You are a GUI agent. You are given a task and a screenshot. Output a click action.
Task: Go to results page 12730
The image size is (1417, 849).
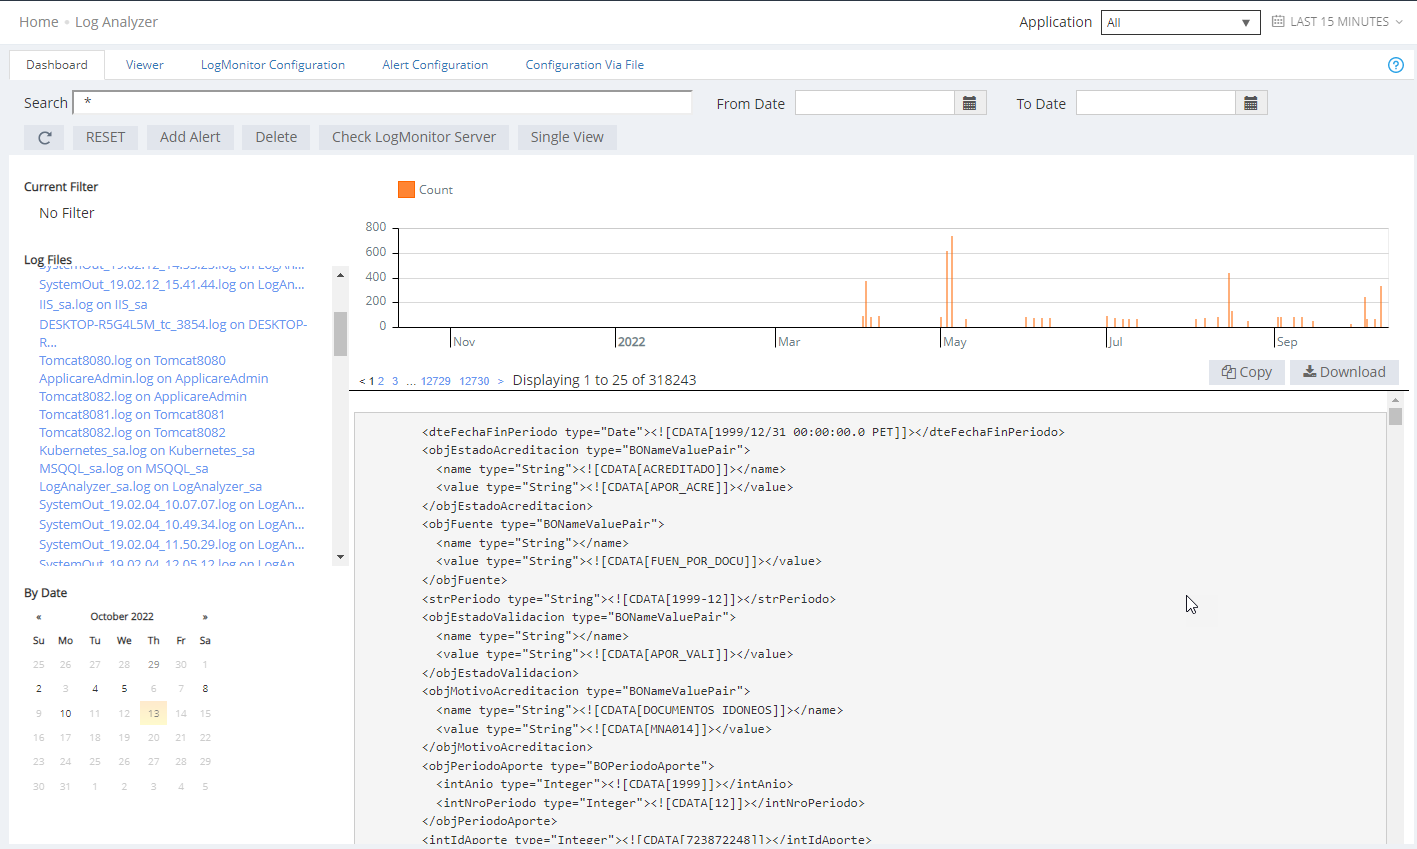tap(474, 381)
